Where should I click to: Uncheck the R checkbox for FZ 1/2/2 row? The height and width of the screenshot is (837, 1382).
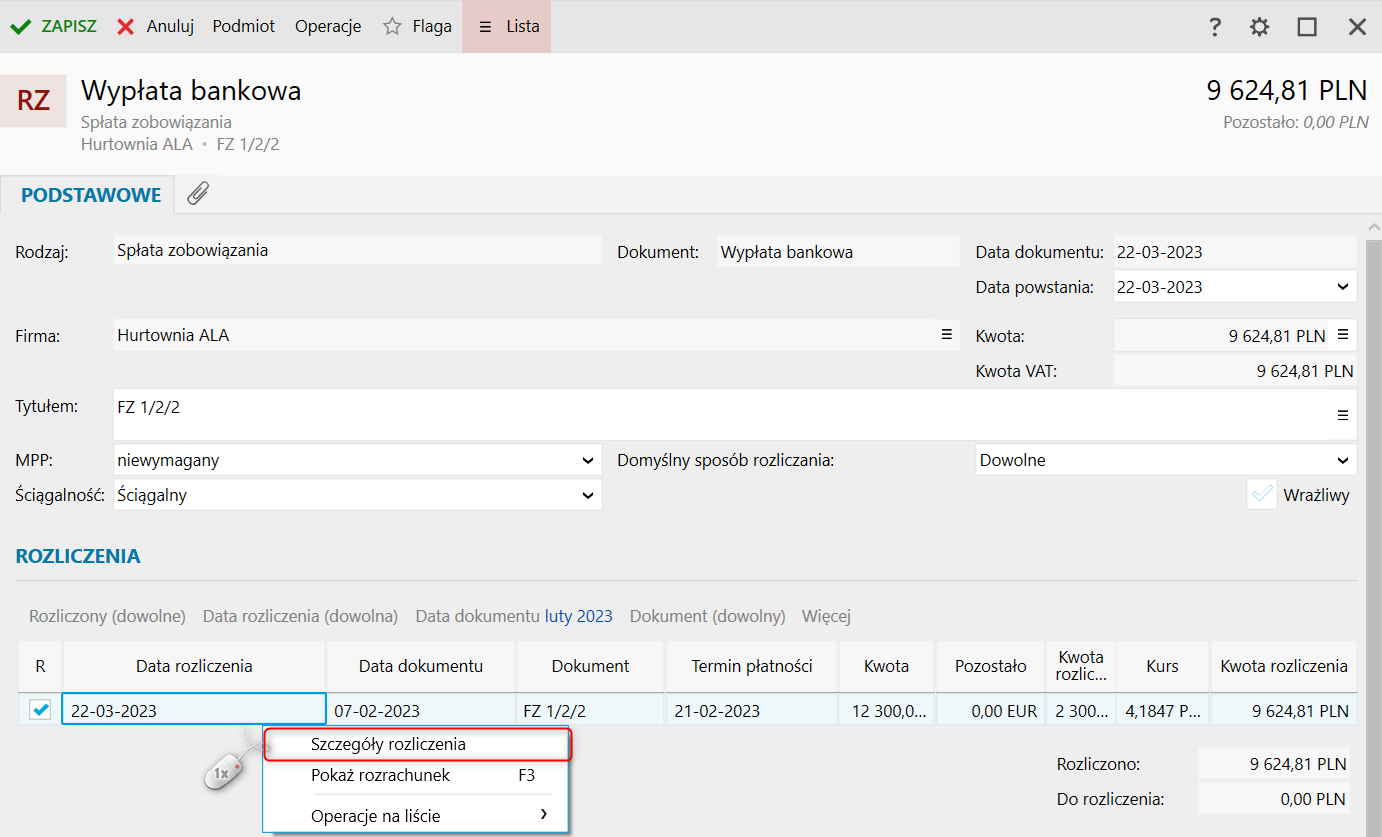click(40, 710)
